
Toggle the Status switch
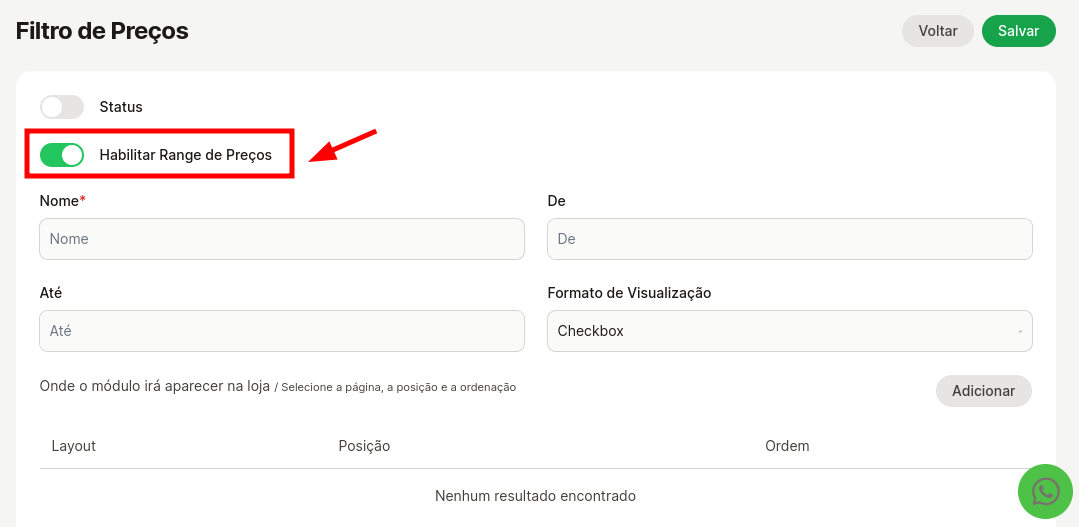click(x=62, y=107)
